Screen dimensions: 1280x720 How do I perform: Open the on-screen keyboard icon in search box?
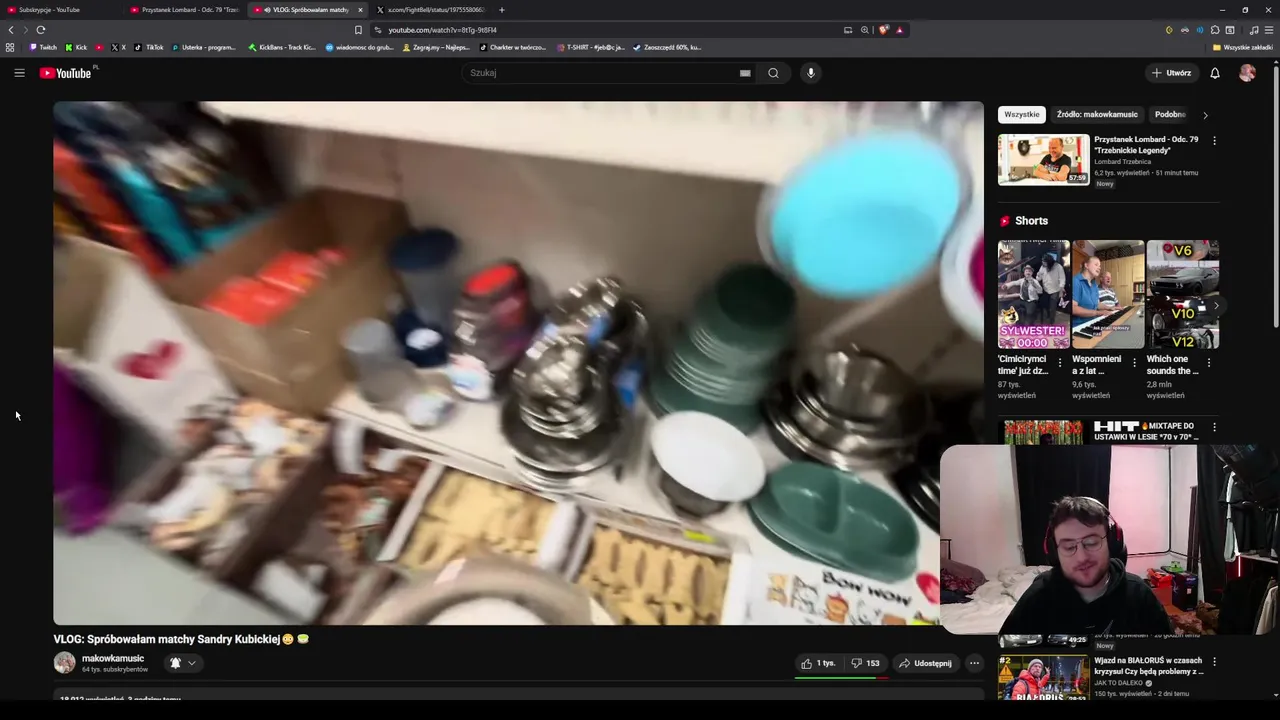pyautogui.click(x=745, y=73)
